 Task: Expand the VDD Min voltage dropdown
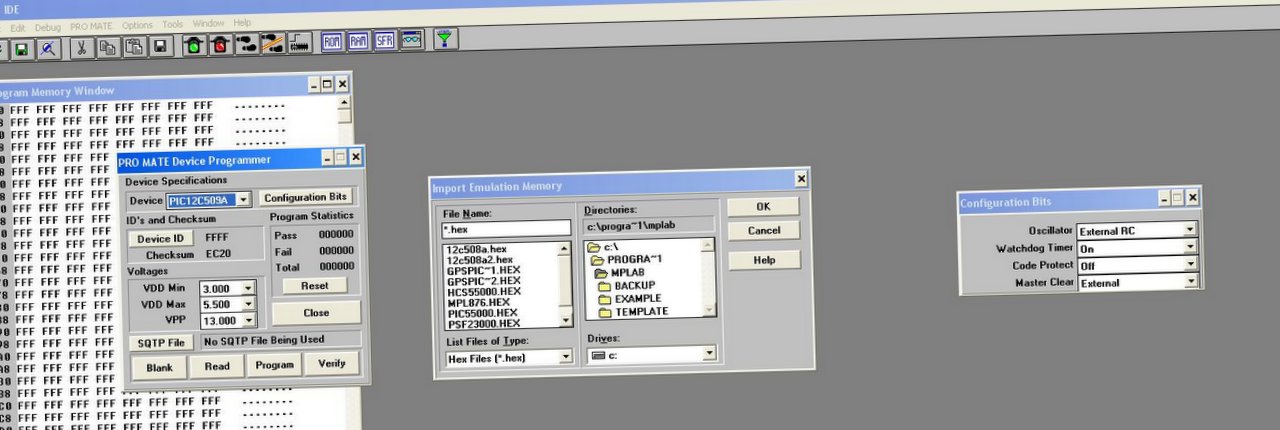(x=249, y=288)
